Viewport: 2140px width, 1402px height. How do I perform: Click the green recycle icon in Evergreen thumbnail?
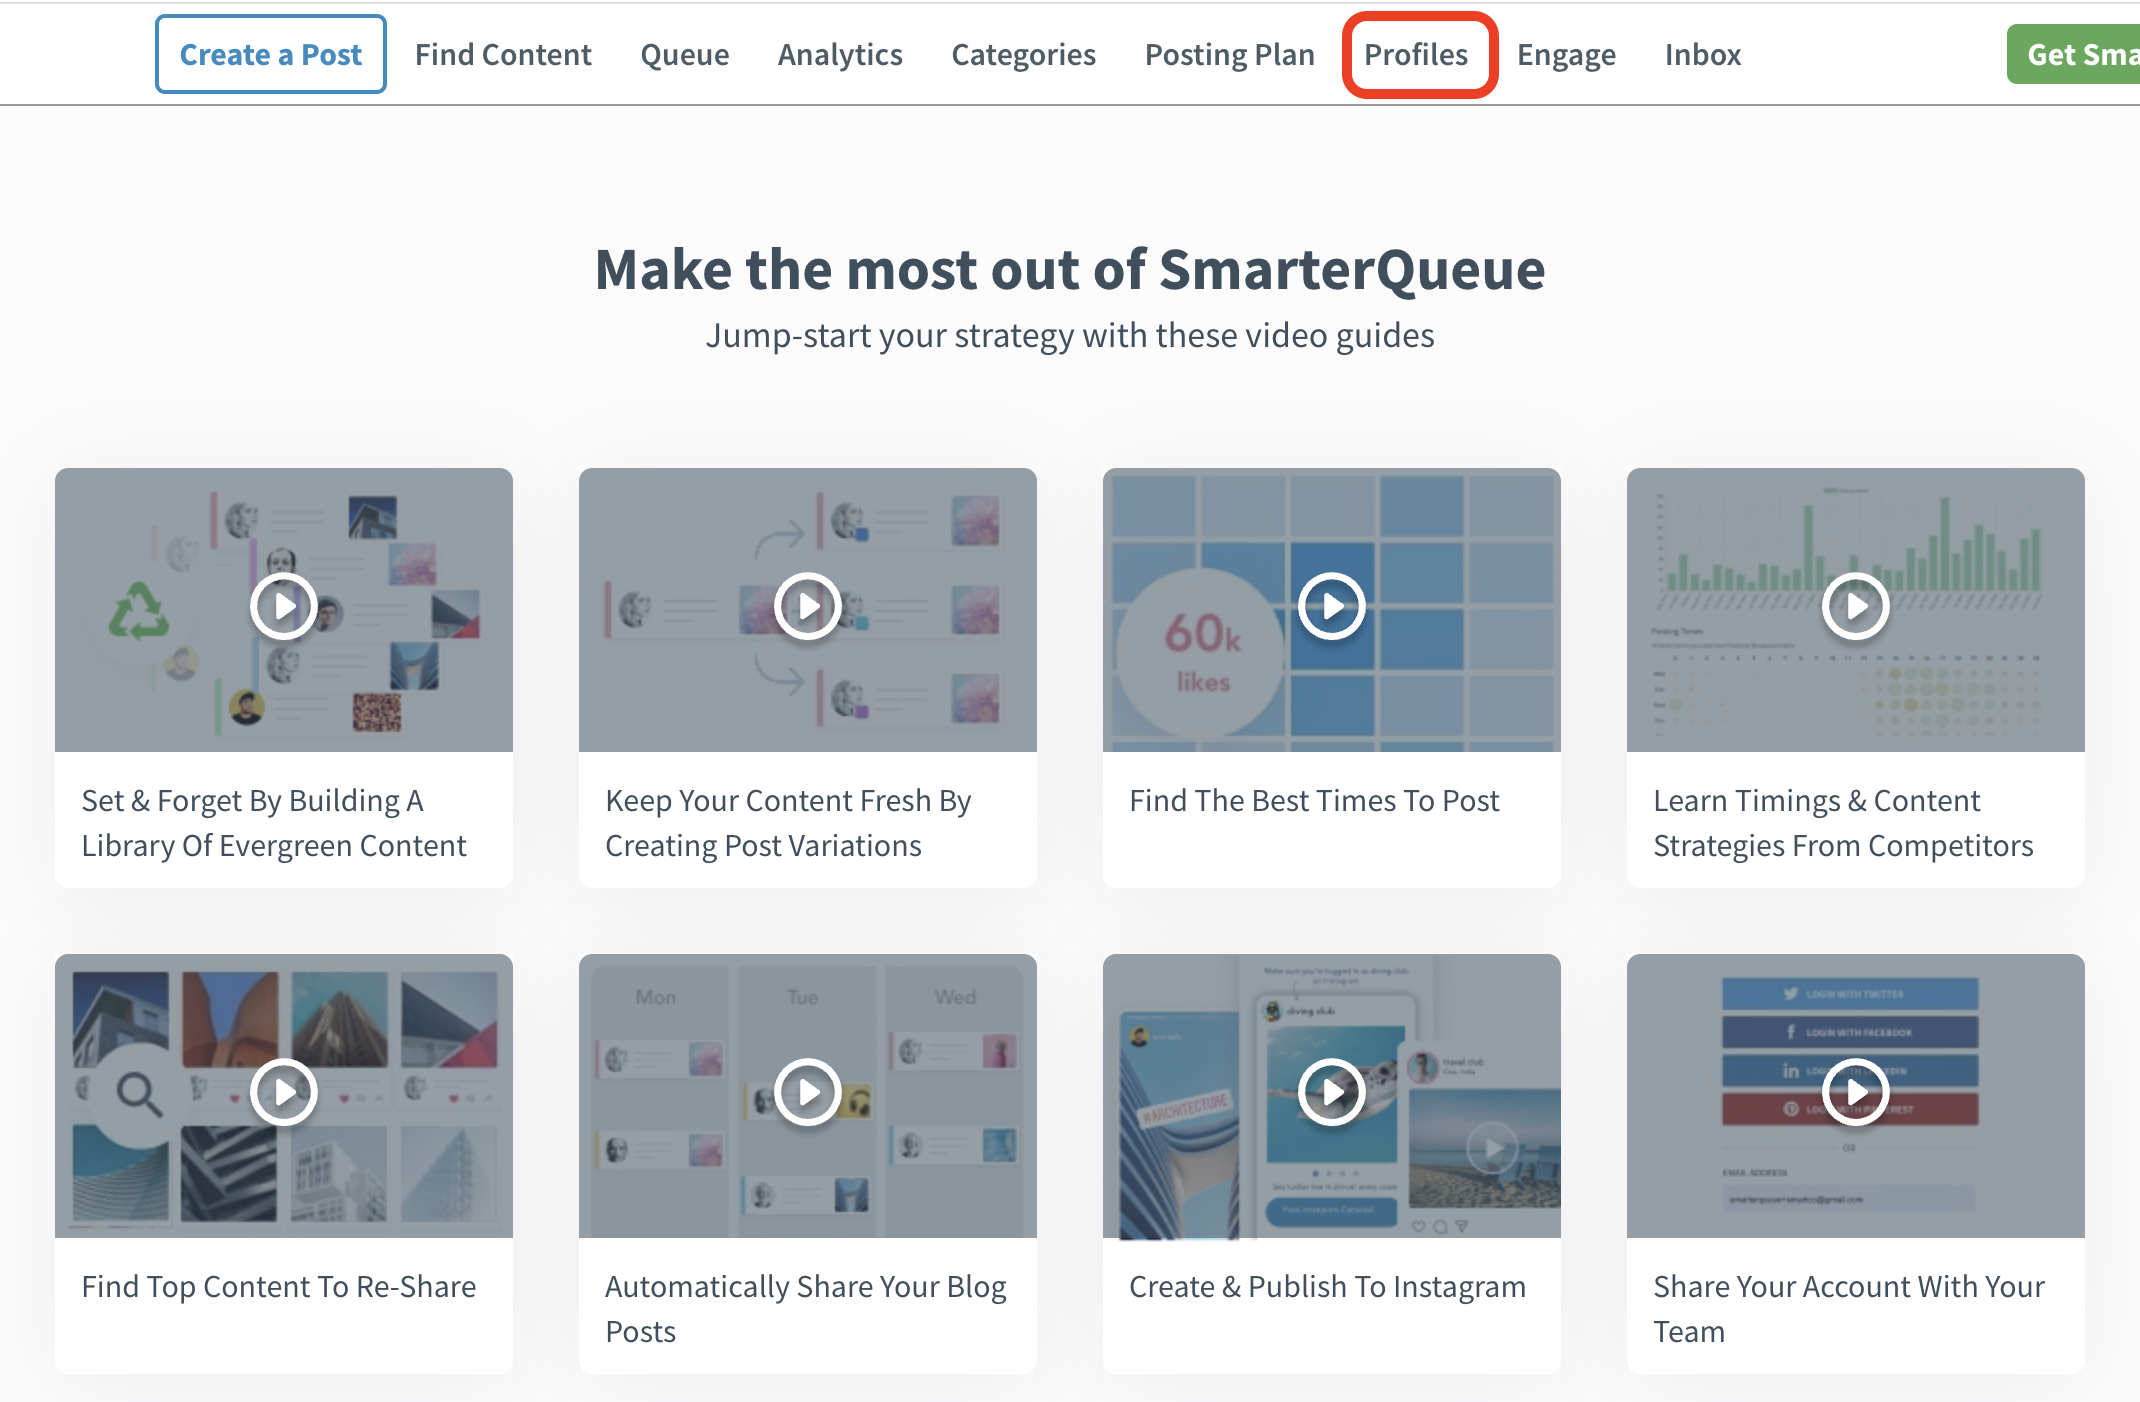[x=139, y=611]
